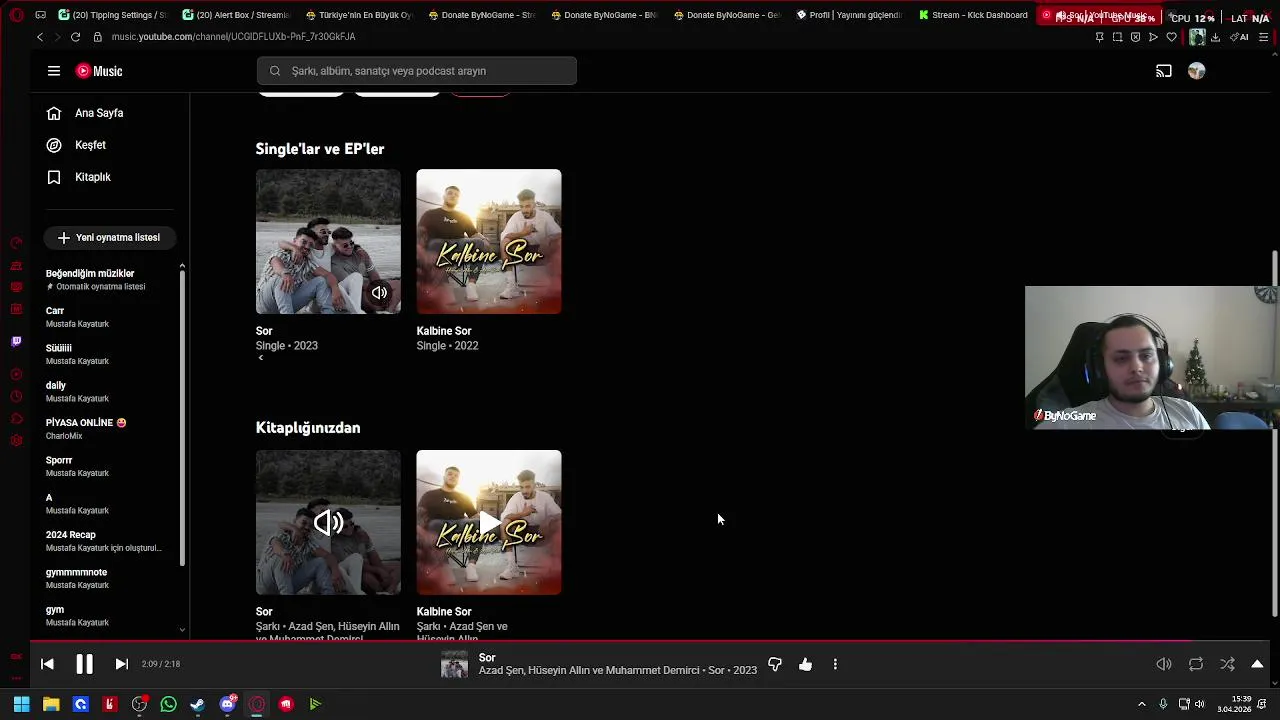1280x720 pixels.
Task: Click the Sor title under Single'lar ve EP'ler
Action: pos(264,331)
